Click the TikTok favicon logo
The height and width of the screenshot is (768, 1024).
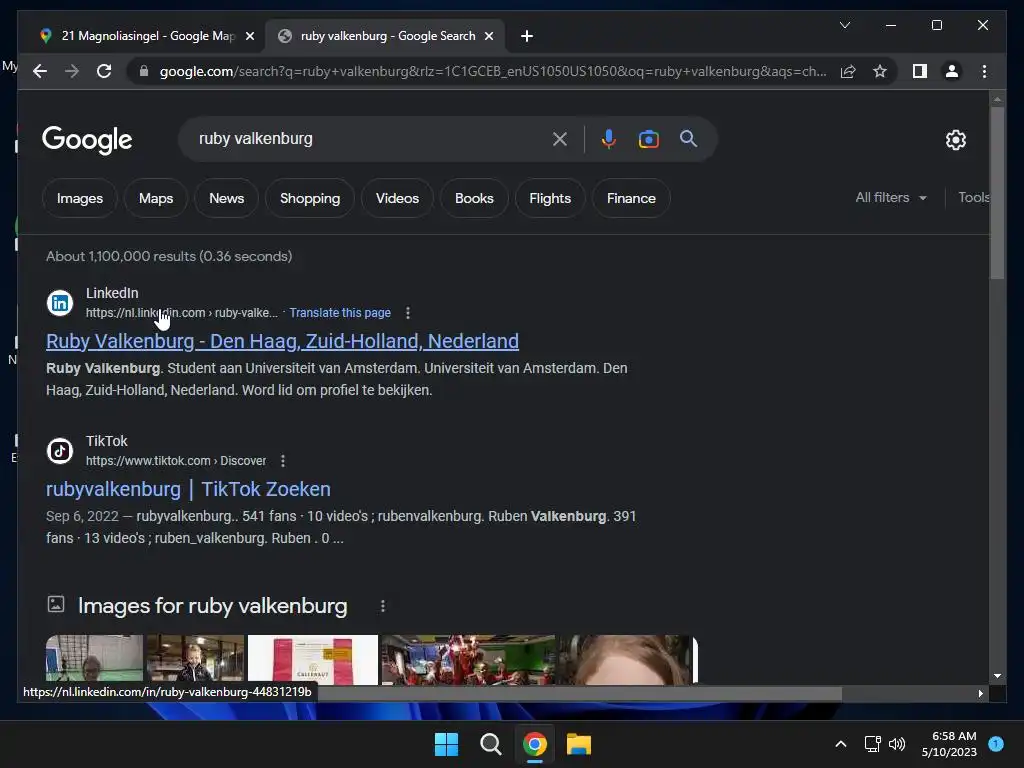point(60,451)
